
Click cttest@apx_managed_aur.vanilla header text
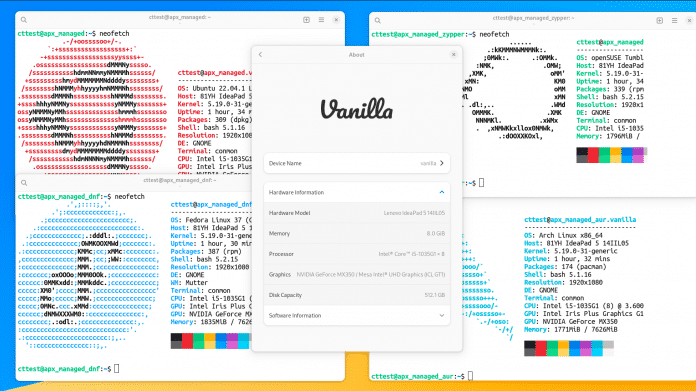click(x=580, y=219)
